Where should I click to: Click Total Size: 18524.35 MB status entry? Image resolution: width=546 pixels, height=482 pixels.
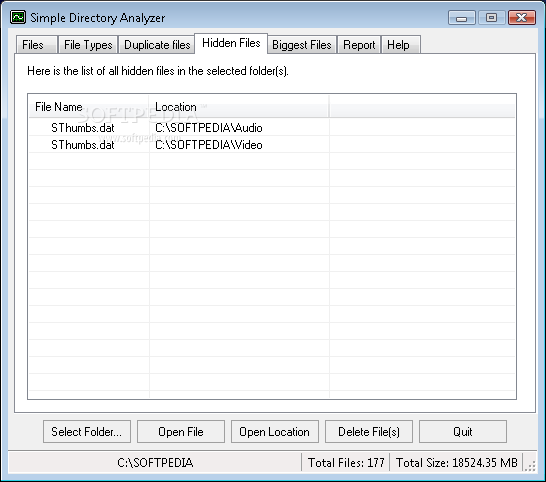coord(457,462)
